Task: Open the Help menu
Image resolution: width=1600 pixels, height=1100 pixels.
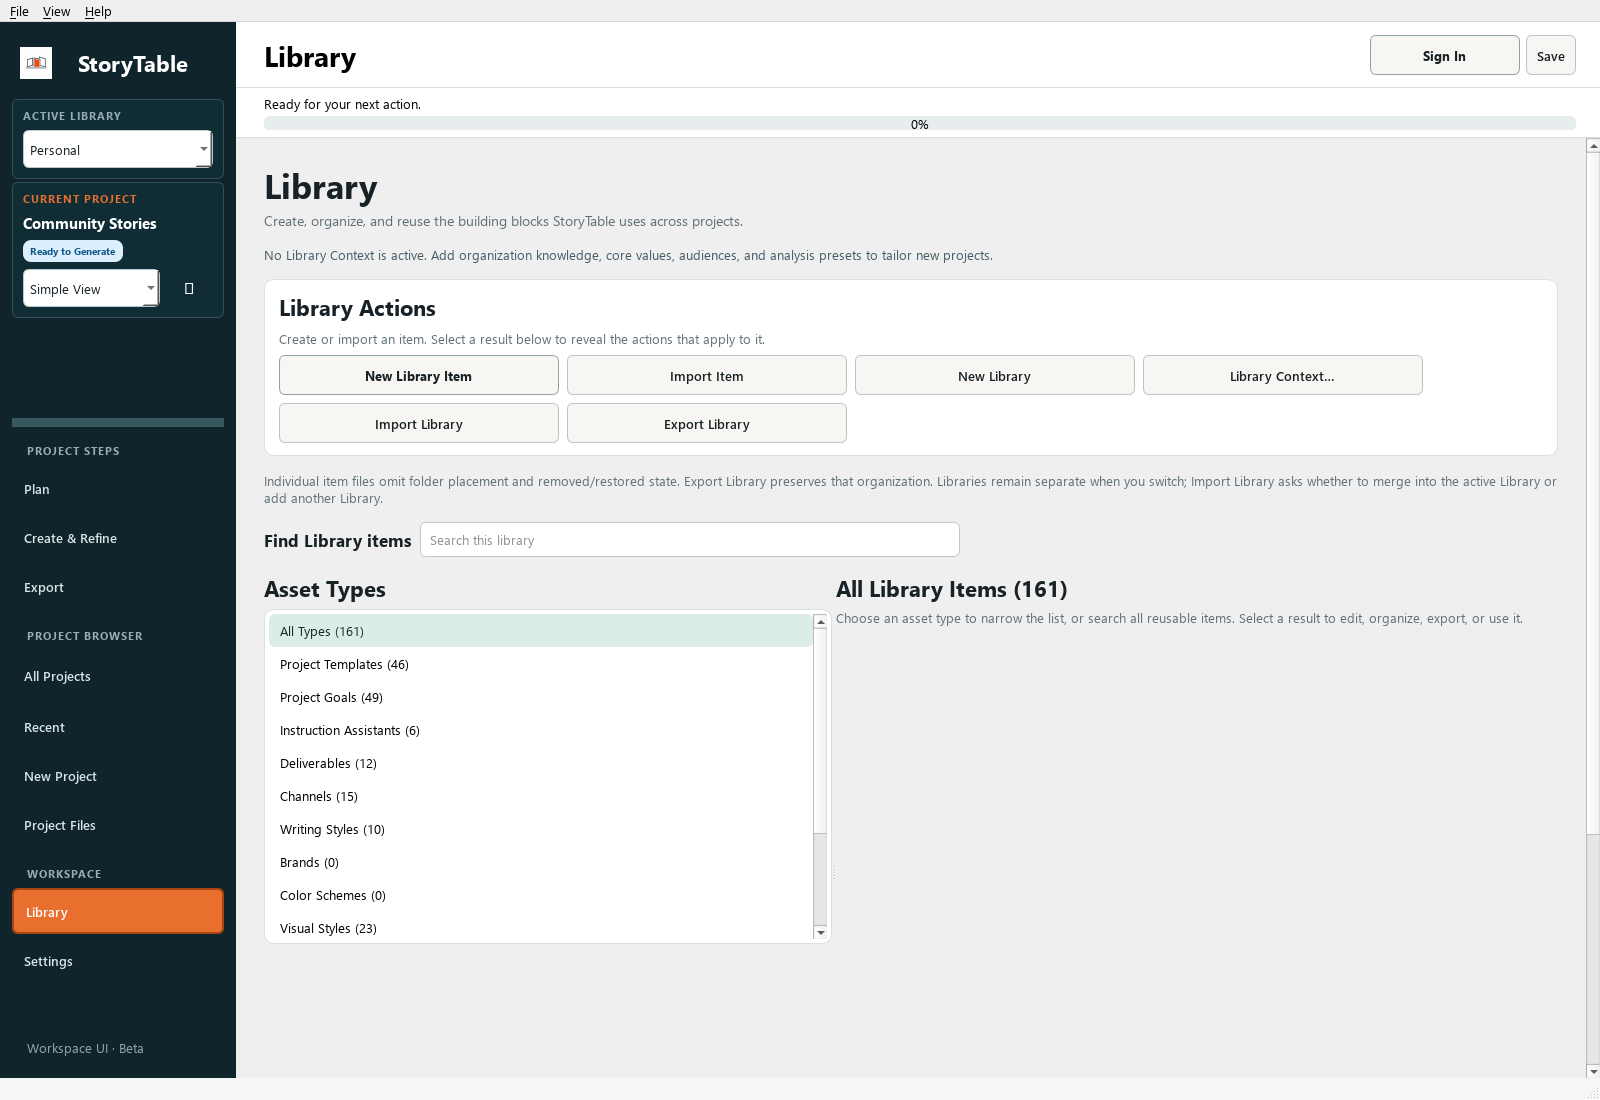Action: (98, 11)
